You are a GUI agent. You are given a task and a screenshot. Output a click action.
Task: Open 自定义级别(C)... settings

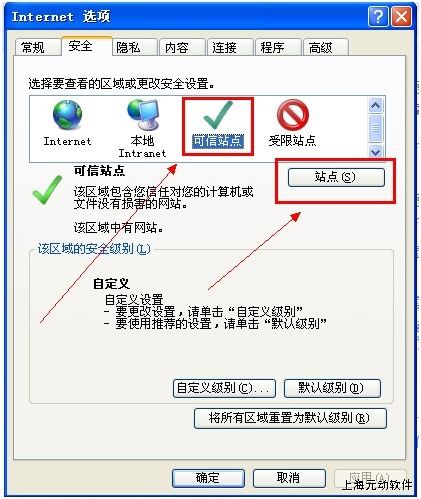click(x=224, y=388)
